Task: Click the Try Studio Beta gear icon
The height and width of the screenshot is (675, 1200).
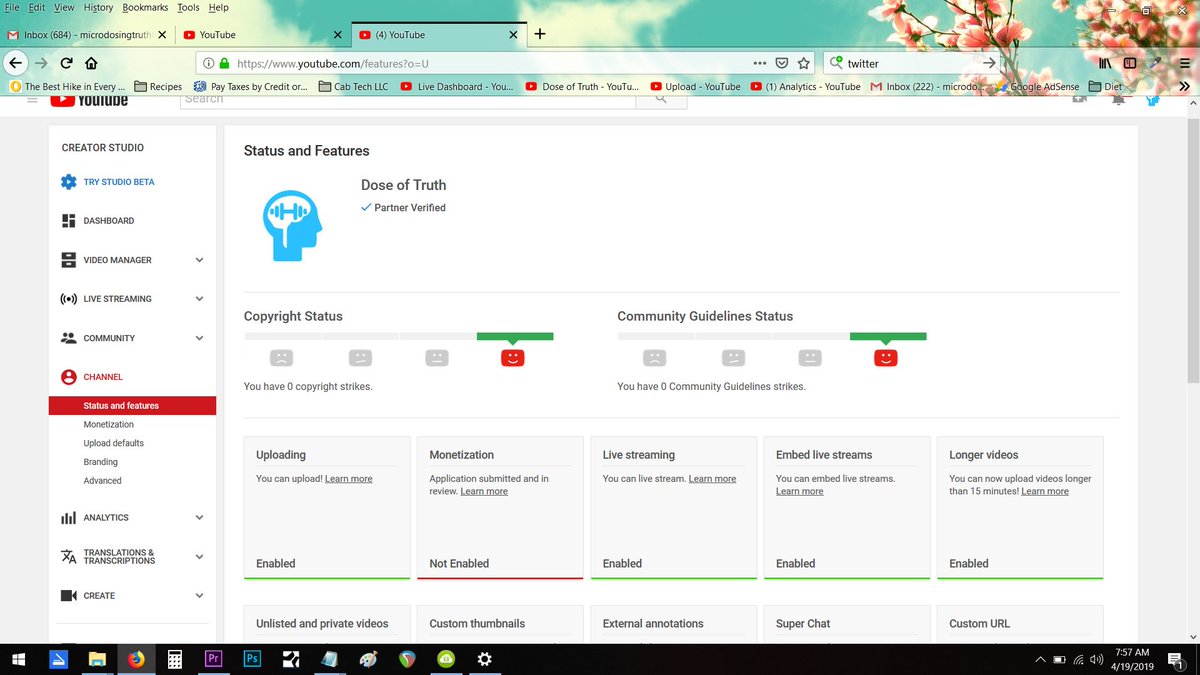Action: click(68, 182)
